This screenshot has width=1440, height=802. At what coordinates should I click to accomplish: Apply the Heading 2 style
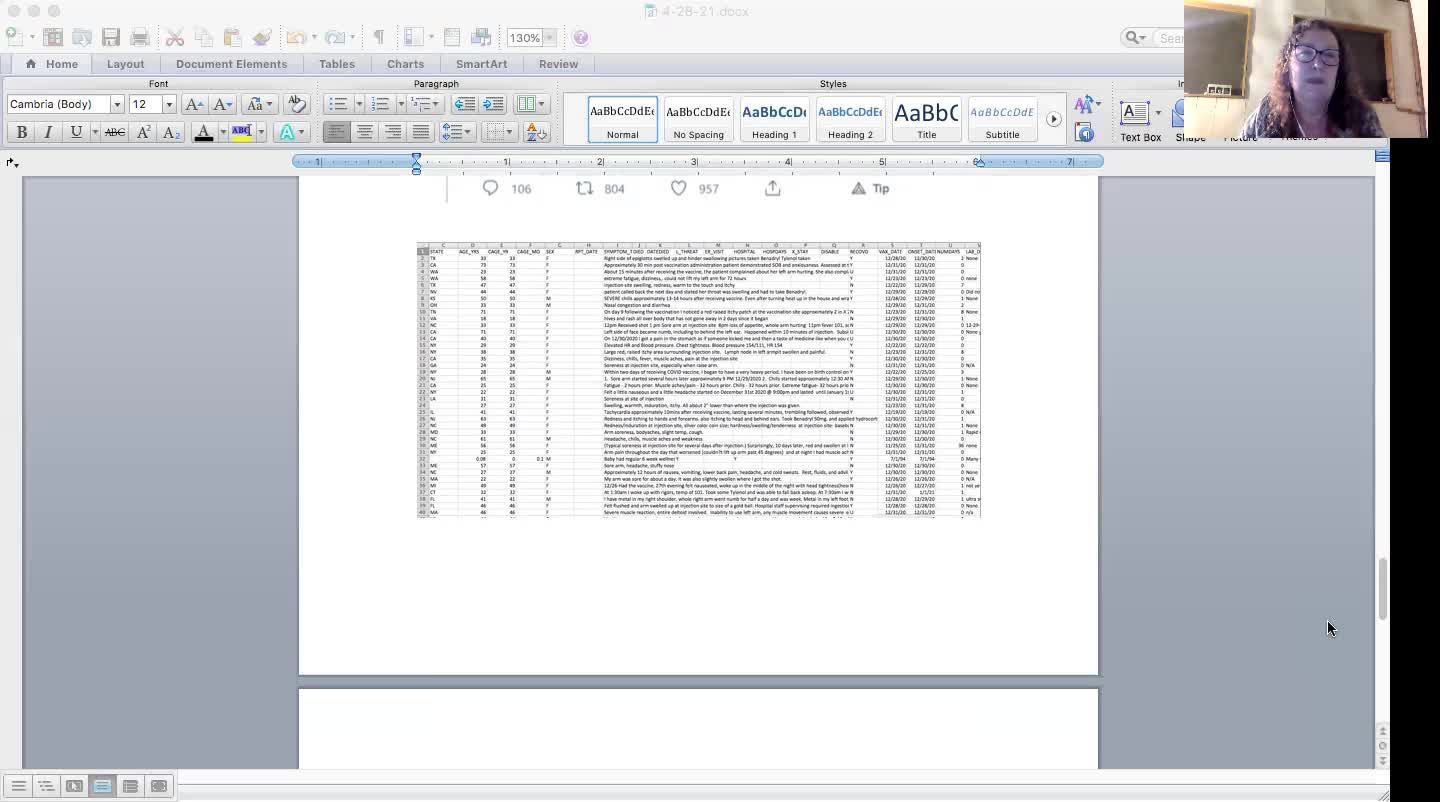click(850, 120)
